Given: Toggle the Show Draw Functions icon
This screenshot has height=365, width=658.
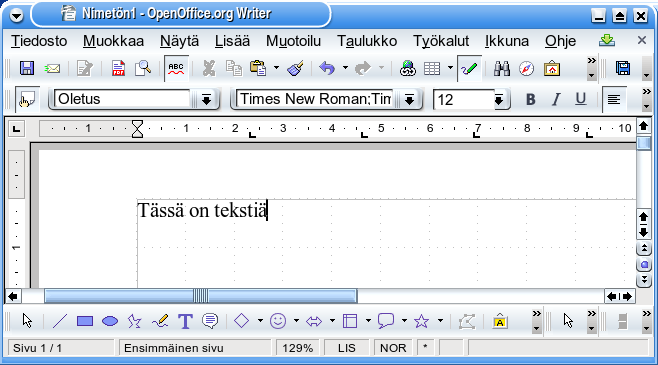Looking at the screenshot, I should pyautogui.click(x=469, y=68).
